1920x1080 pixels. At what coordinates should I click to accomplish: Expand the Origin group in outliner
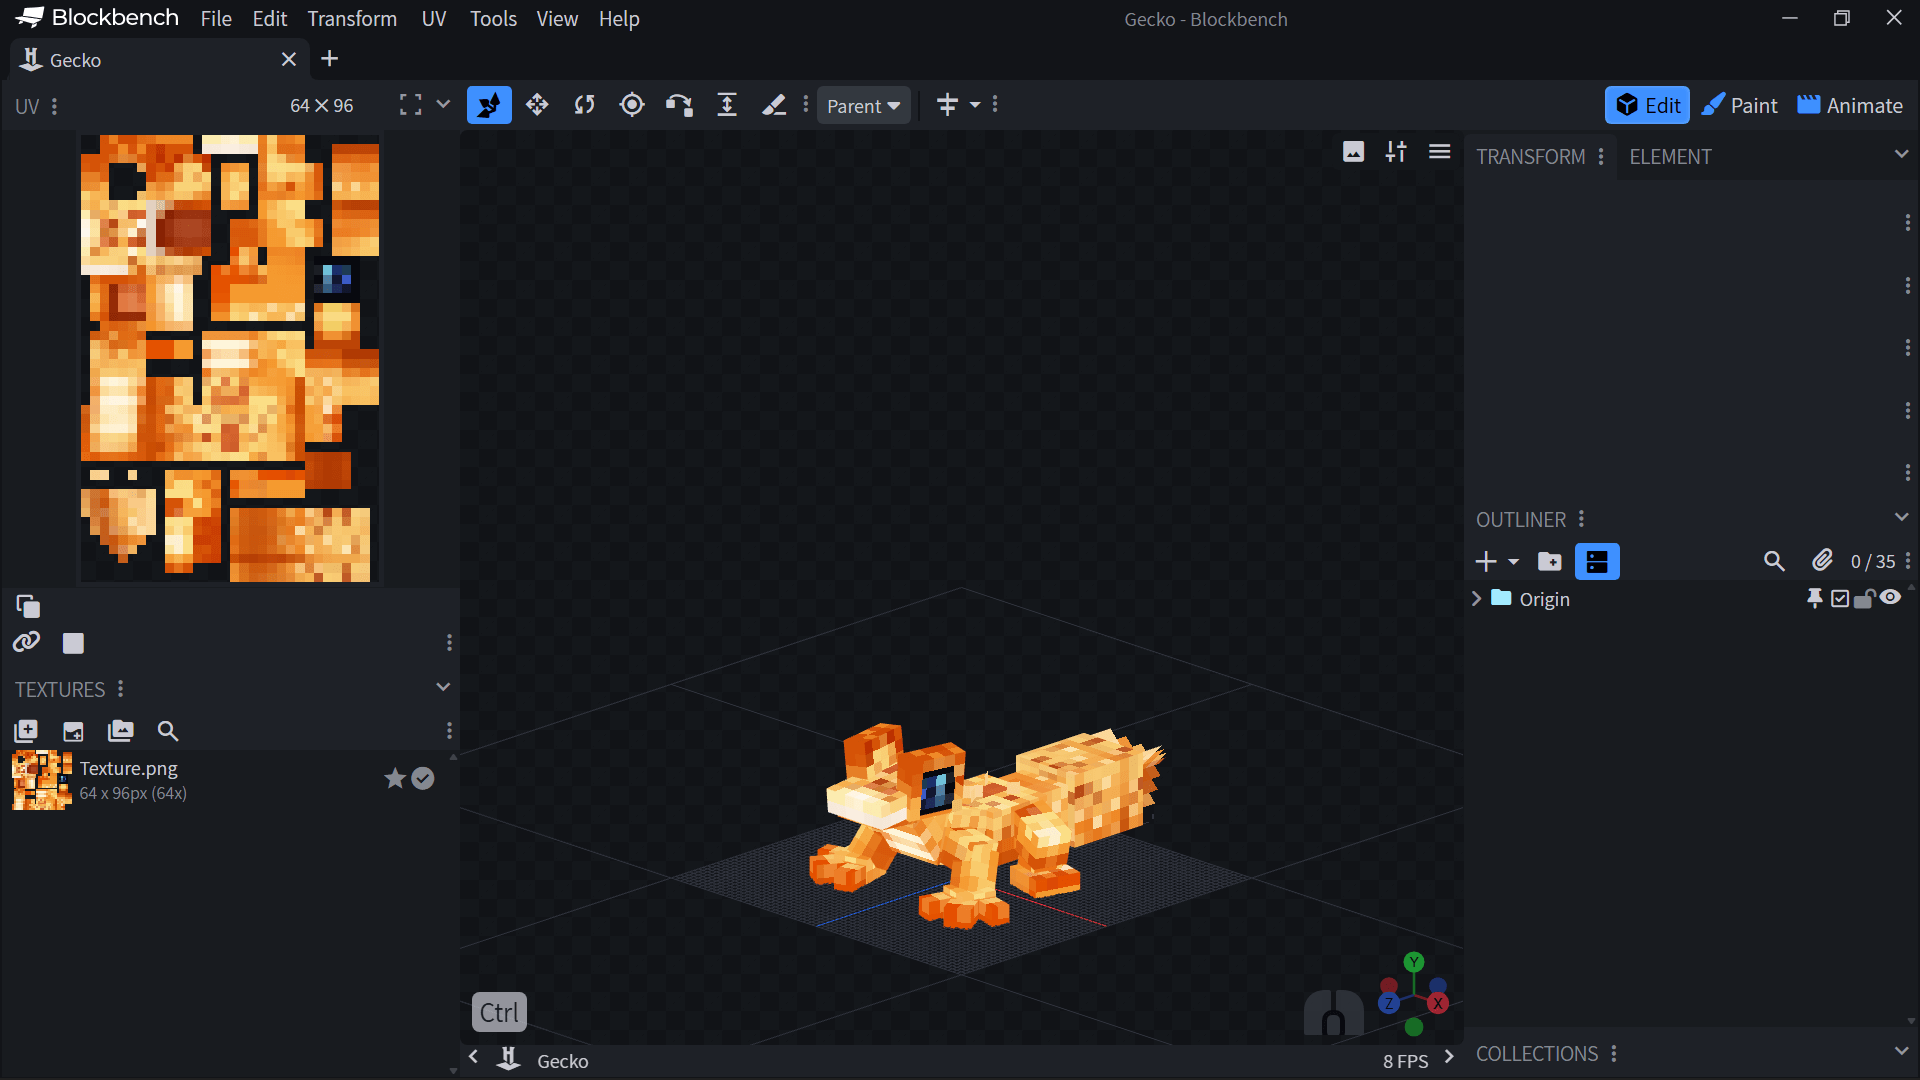point(1476,599)
